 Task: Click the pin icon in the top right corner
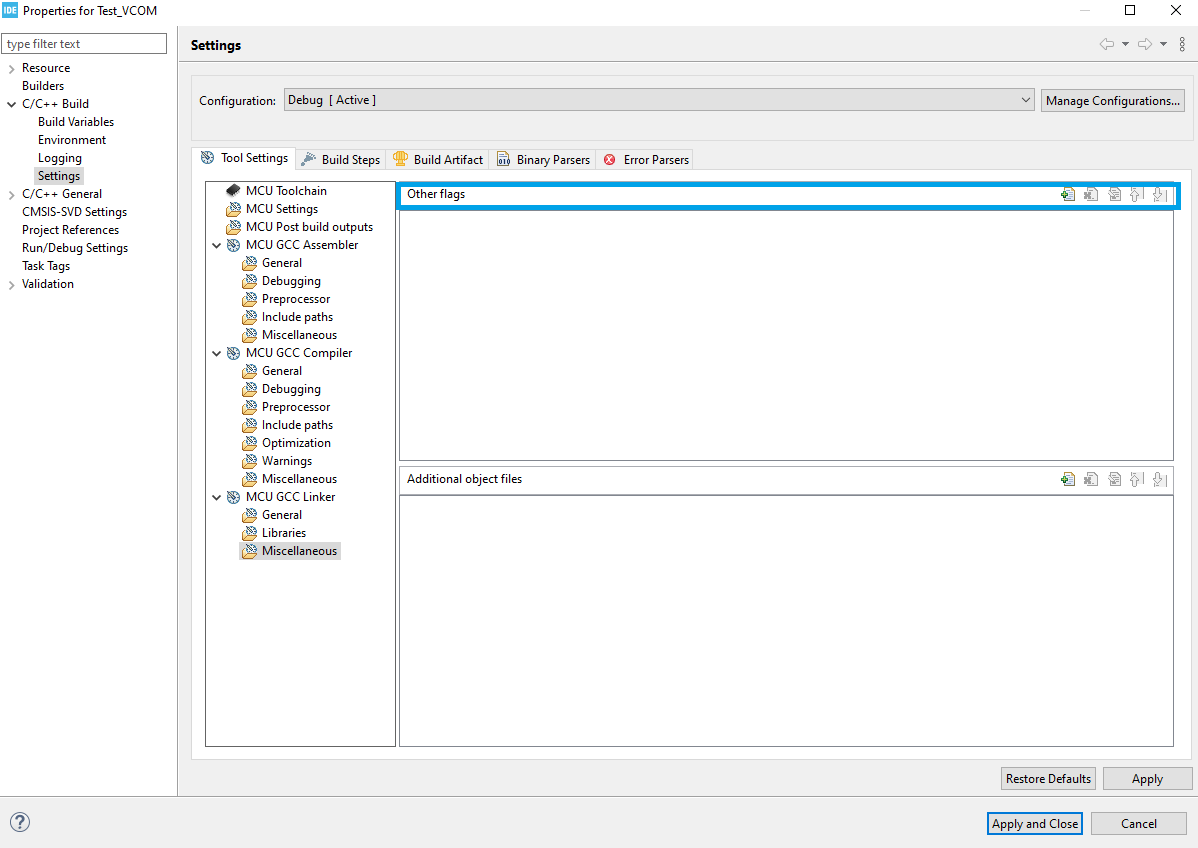(x=1183, y=44)
